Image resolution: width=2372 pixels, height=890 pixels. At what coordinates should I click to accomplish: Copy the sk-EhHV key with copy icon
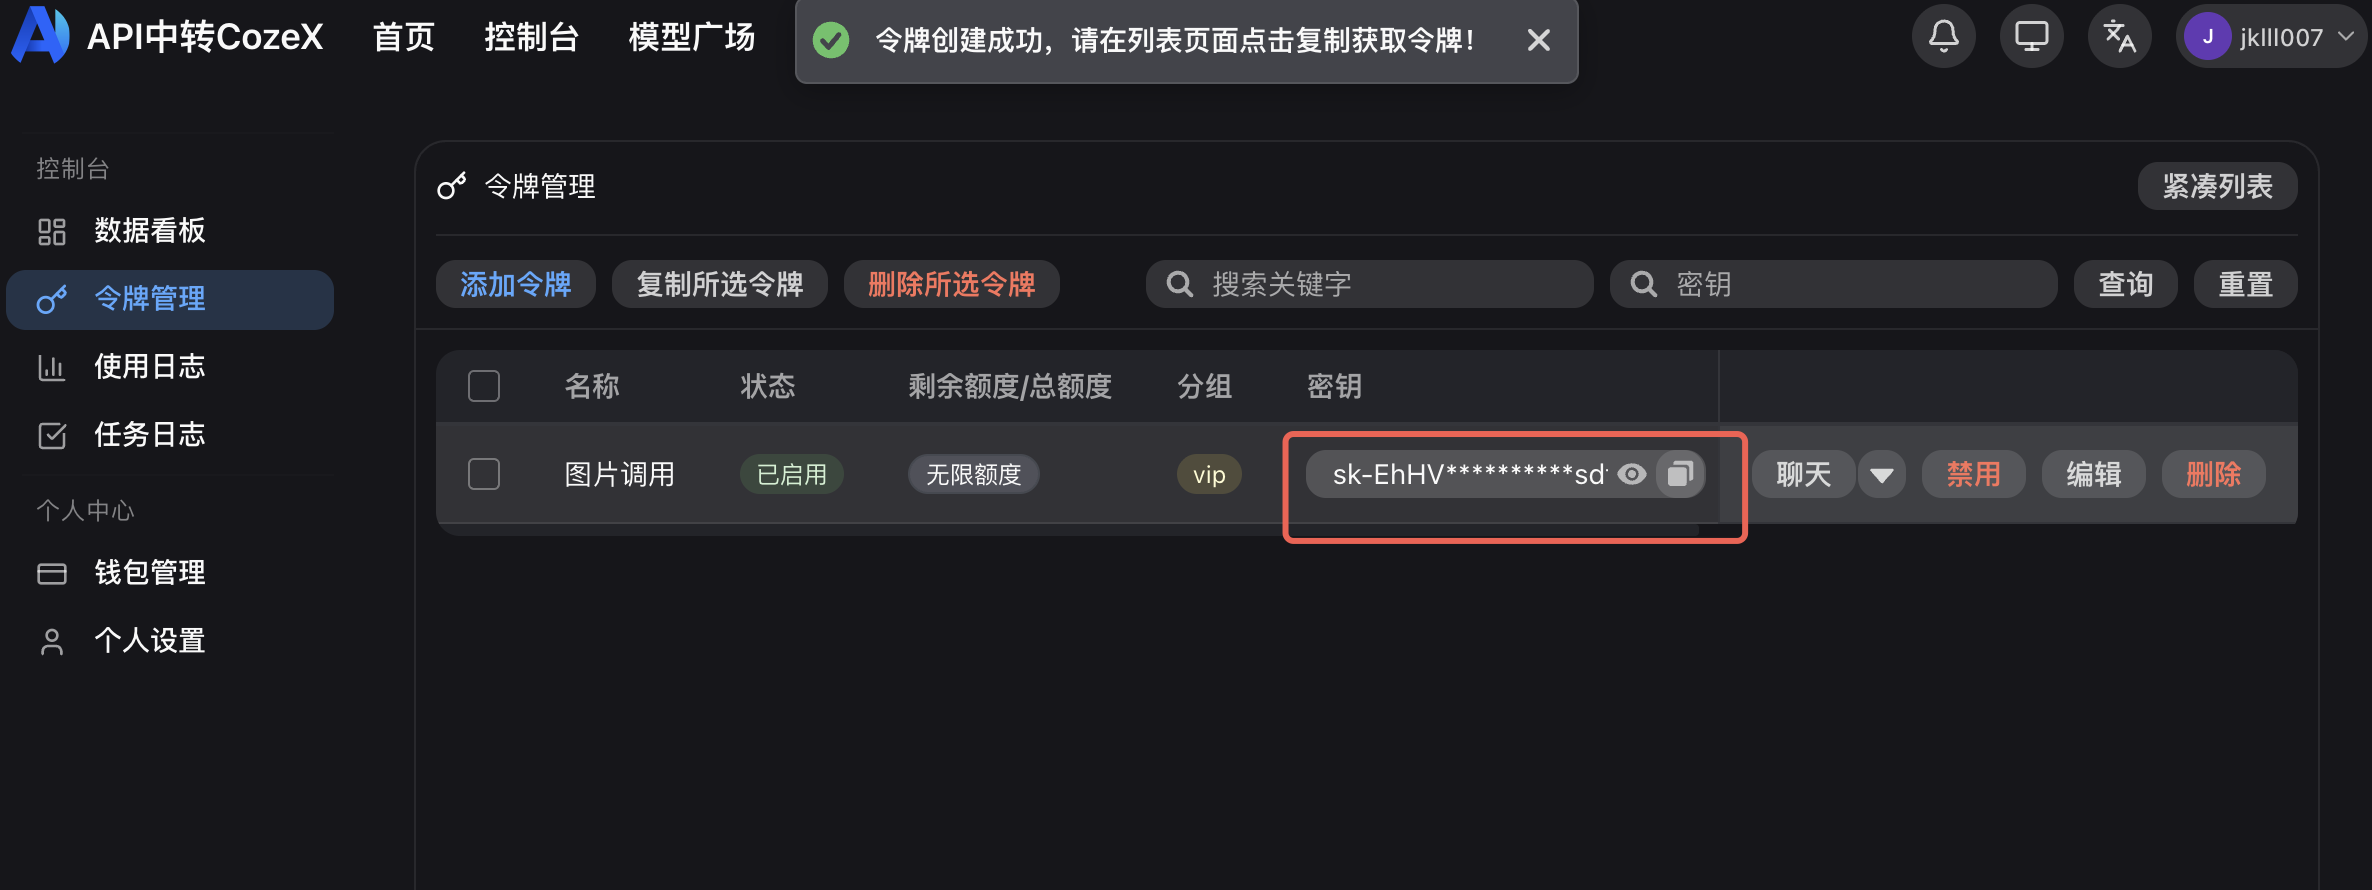(1680, 473)
